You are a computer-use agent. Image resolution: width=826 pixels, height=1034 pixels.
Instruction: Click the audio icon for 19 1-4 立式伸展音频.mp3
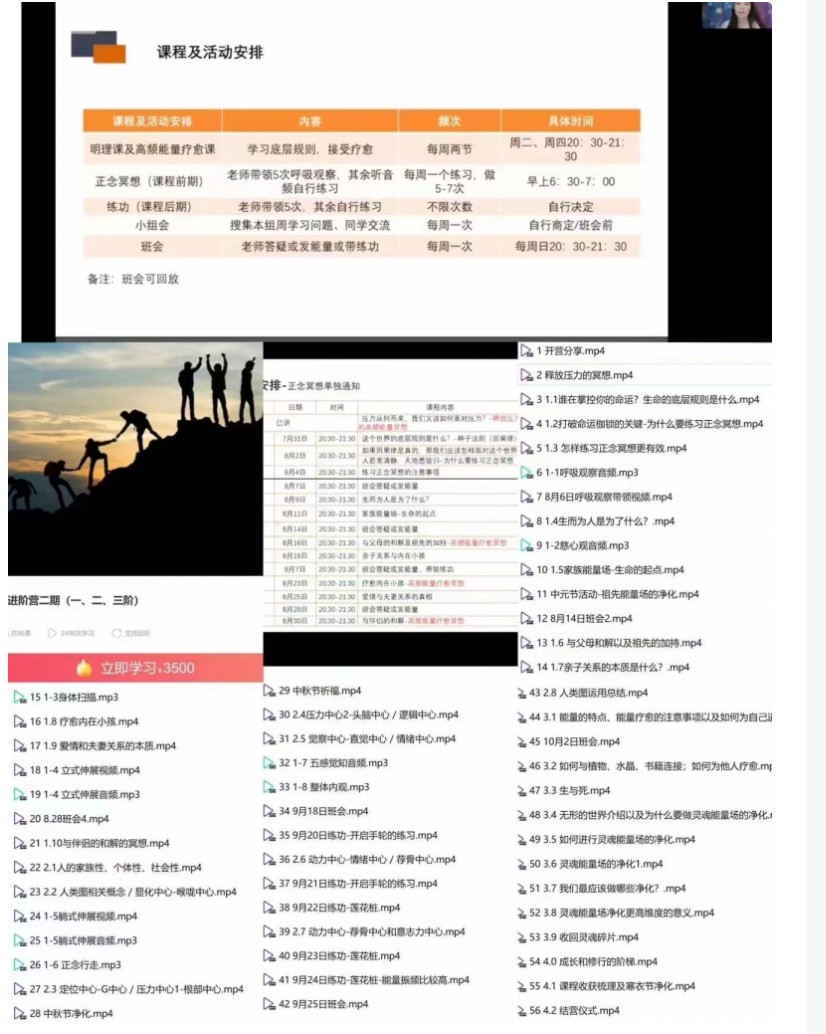pos(20,795)
